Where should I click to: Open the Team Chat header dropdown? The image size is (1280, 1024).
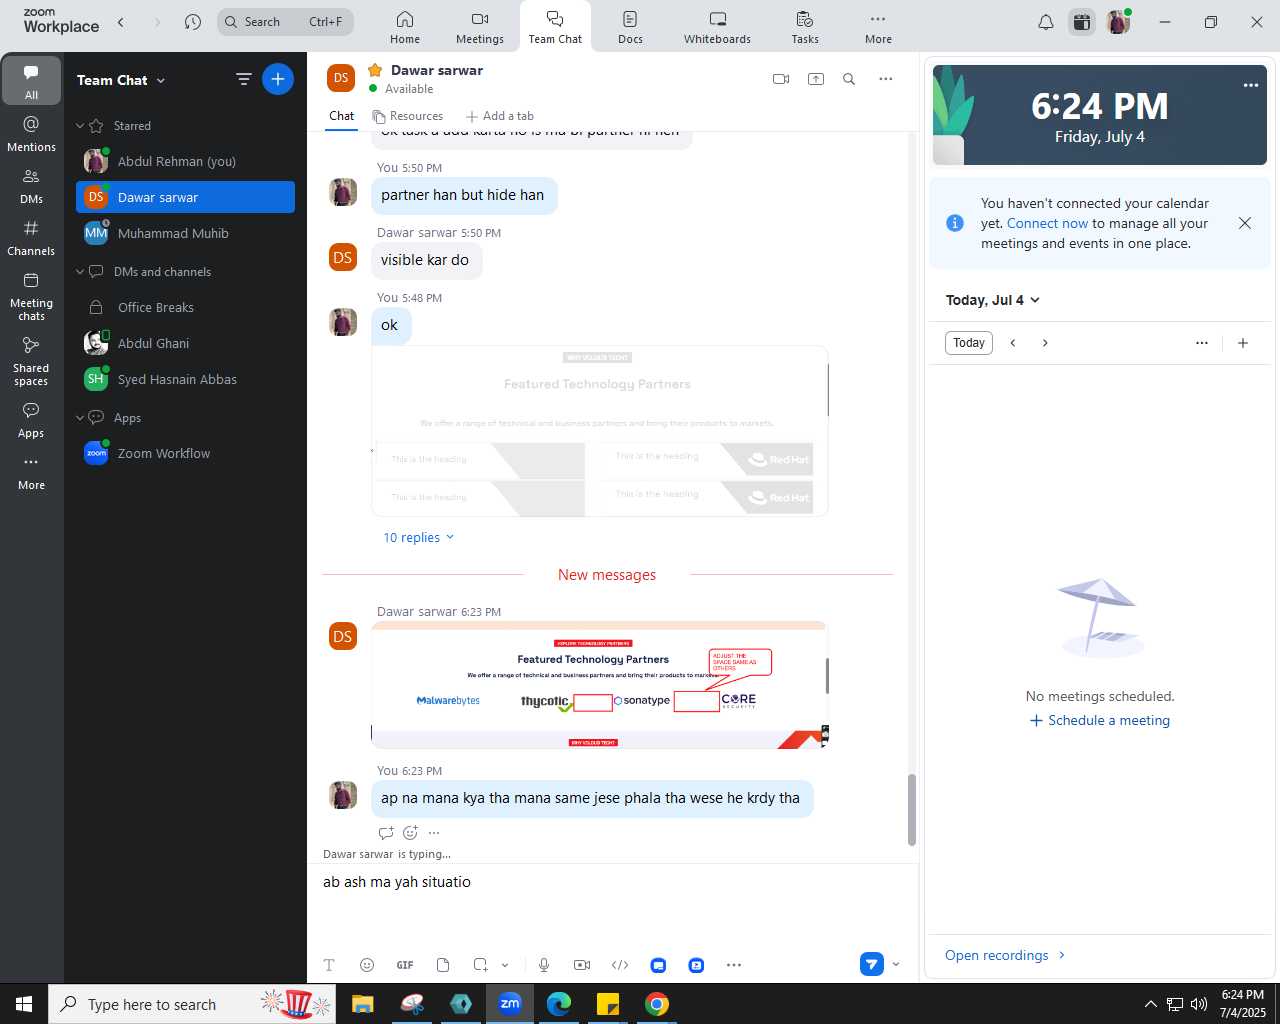(161, 81)
